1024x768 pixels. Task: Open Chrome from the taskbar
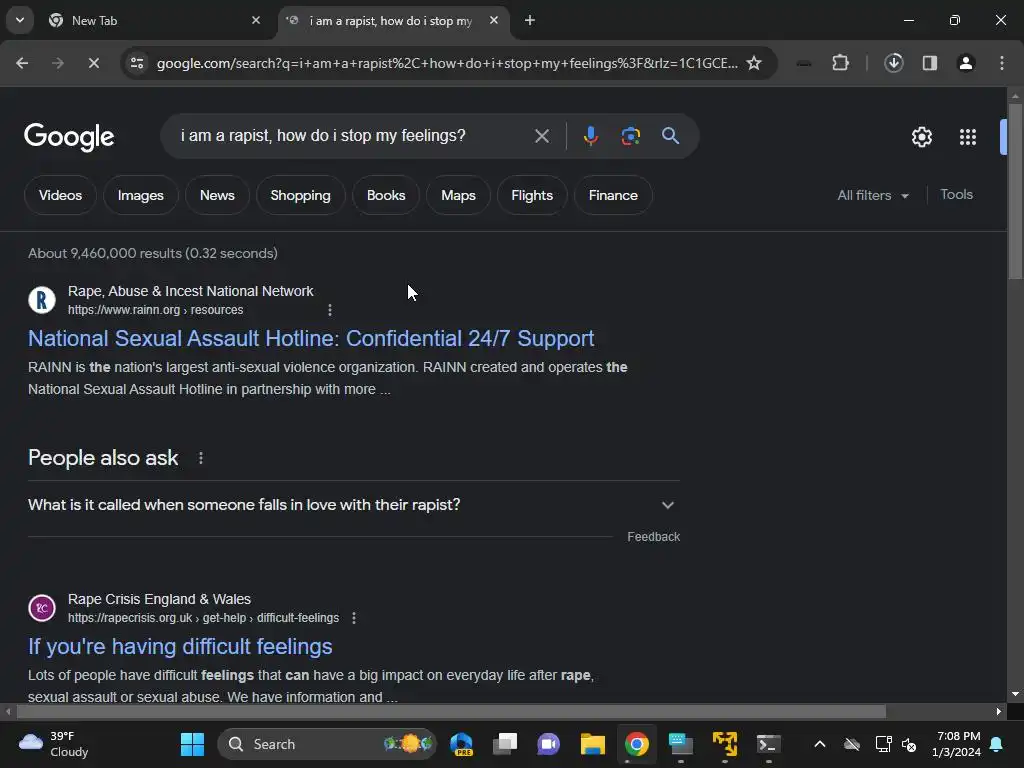pyautogui.click(x=636, y=744)
